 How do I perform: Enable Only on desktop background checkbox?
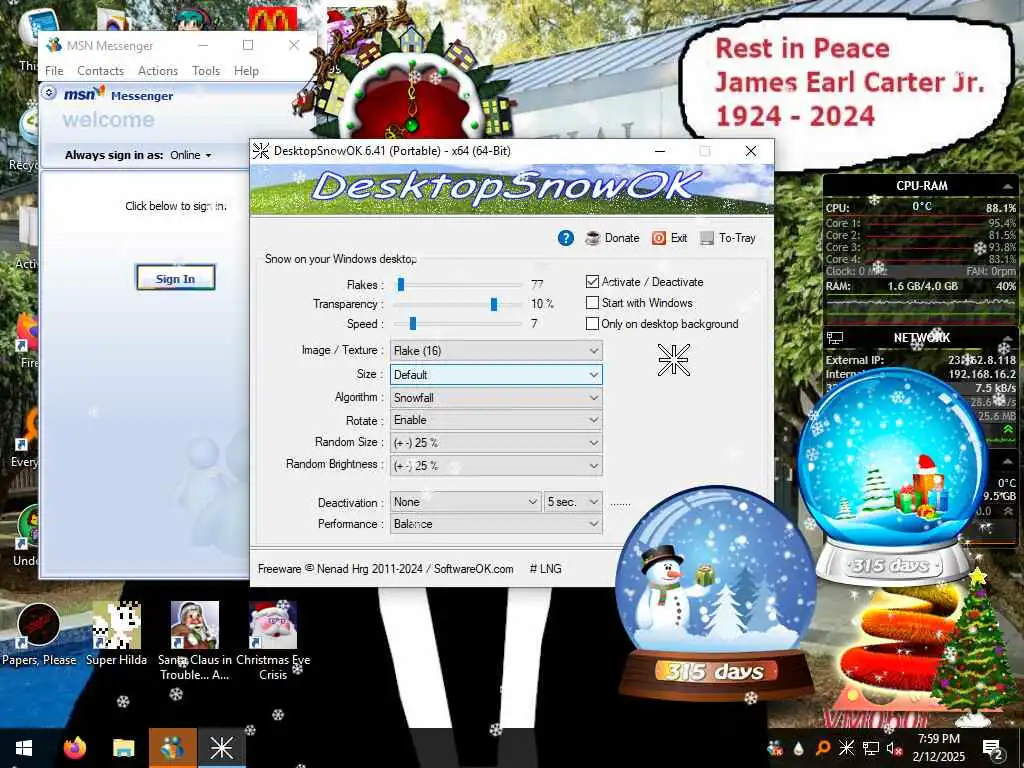(x=592, y=323)
